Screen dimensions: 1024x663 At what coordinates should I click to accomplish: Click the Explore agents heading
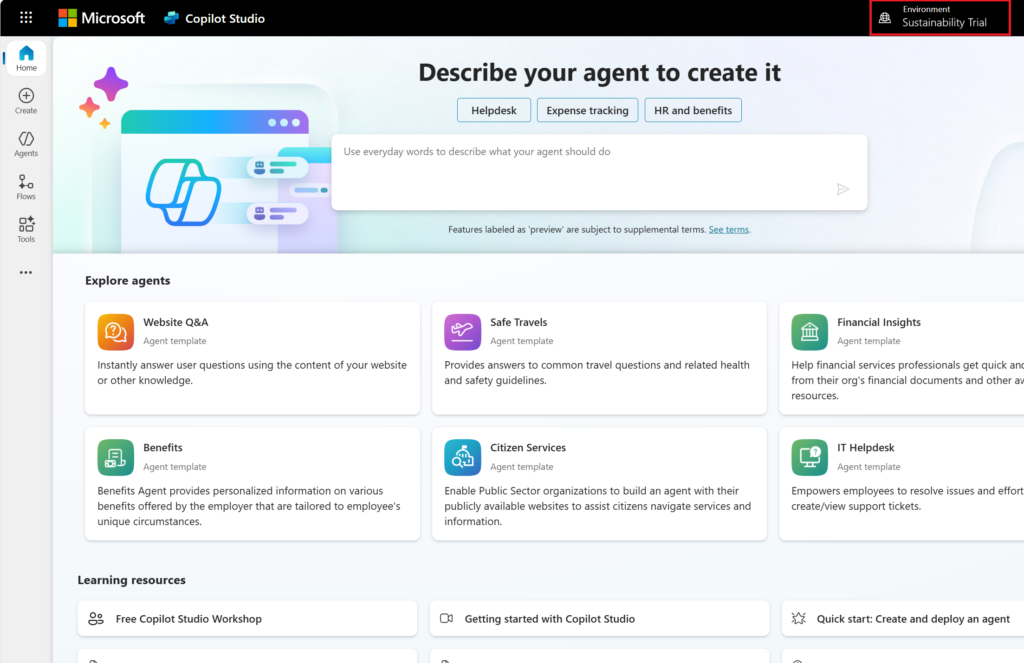click(127, 280)
